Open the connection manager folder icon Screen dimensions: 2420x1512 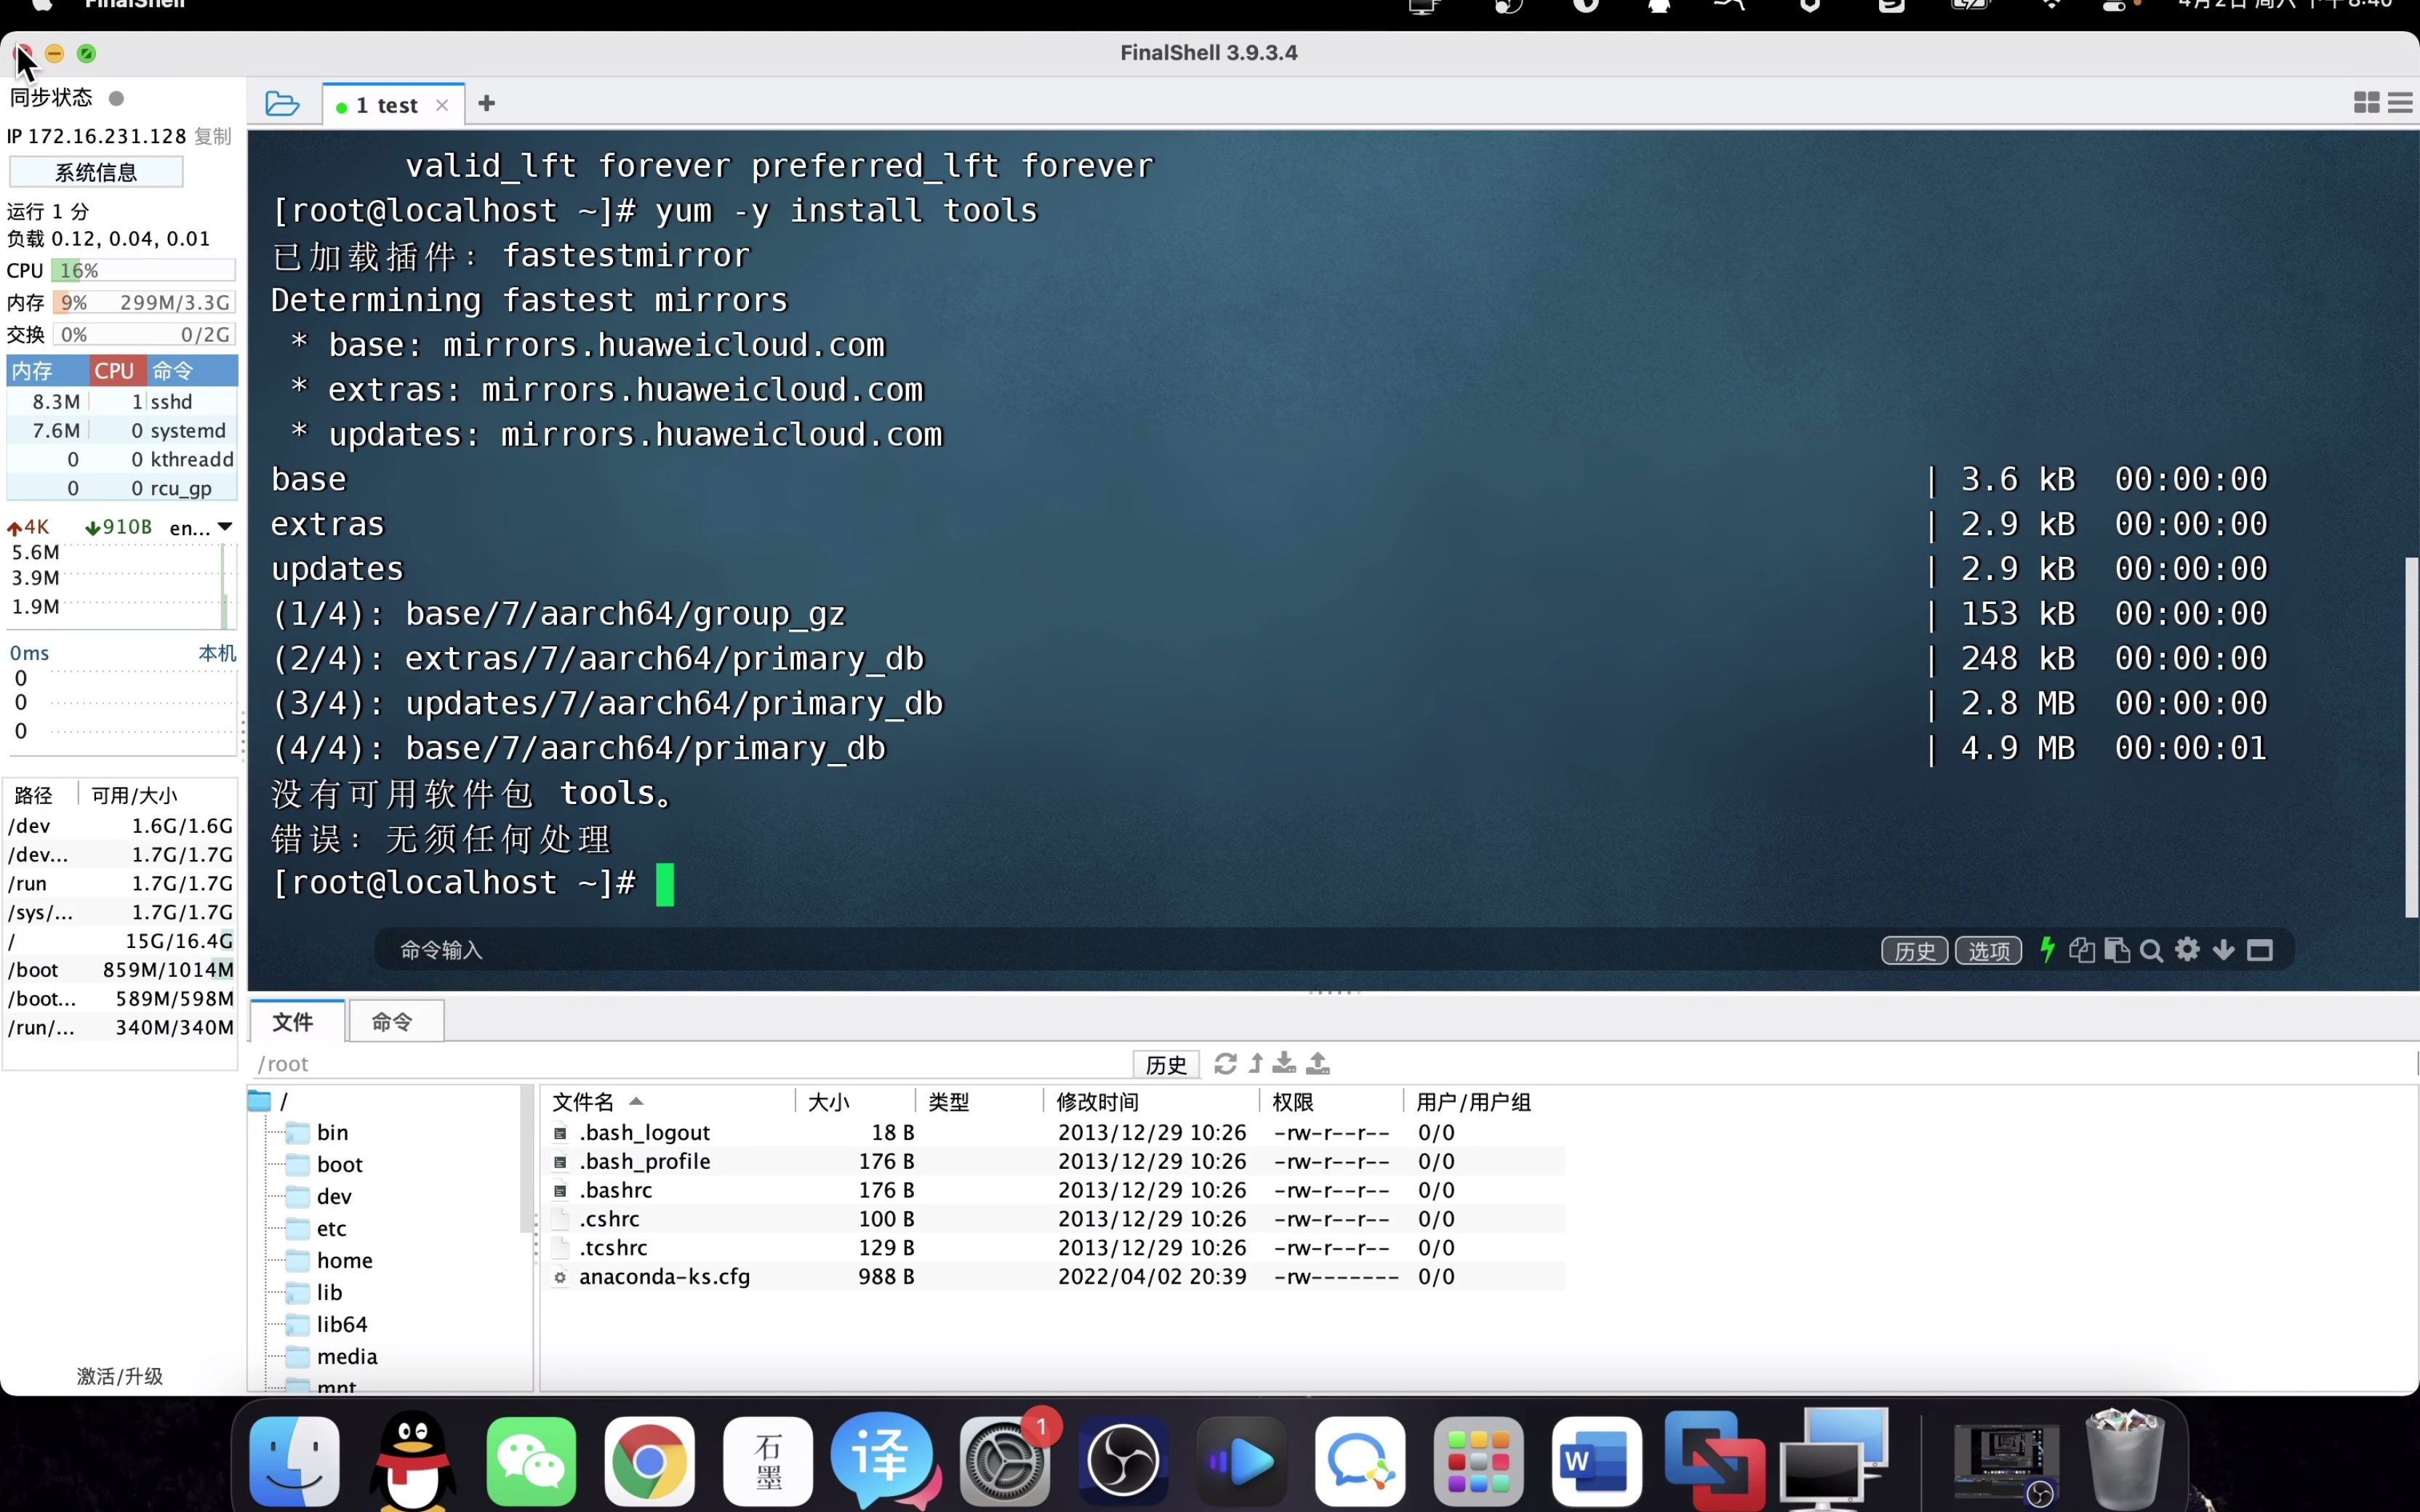click(282, 104)
